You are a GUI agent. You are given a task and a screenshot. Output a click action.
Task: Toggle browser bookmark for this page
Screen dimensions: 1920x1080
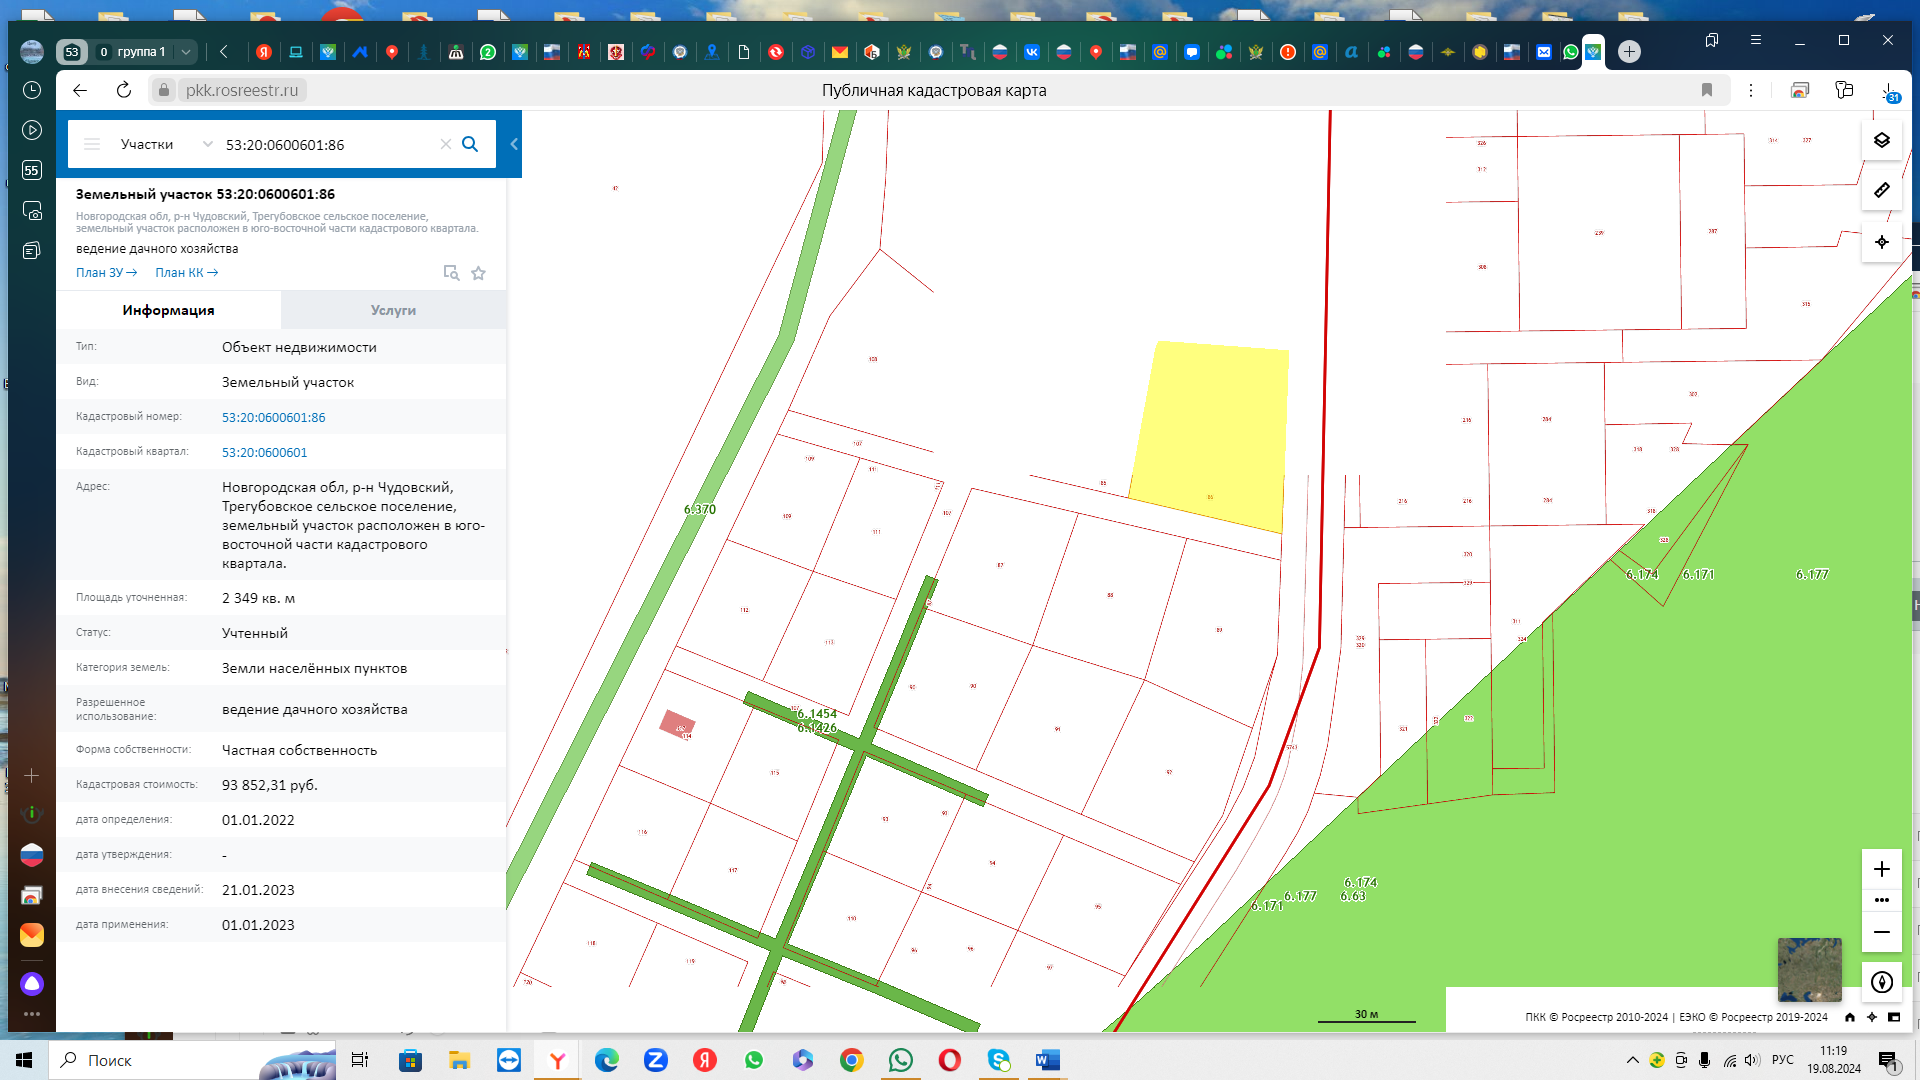[x=1707, y=90]
